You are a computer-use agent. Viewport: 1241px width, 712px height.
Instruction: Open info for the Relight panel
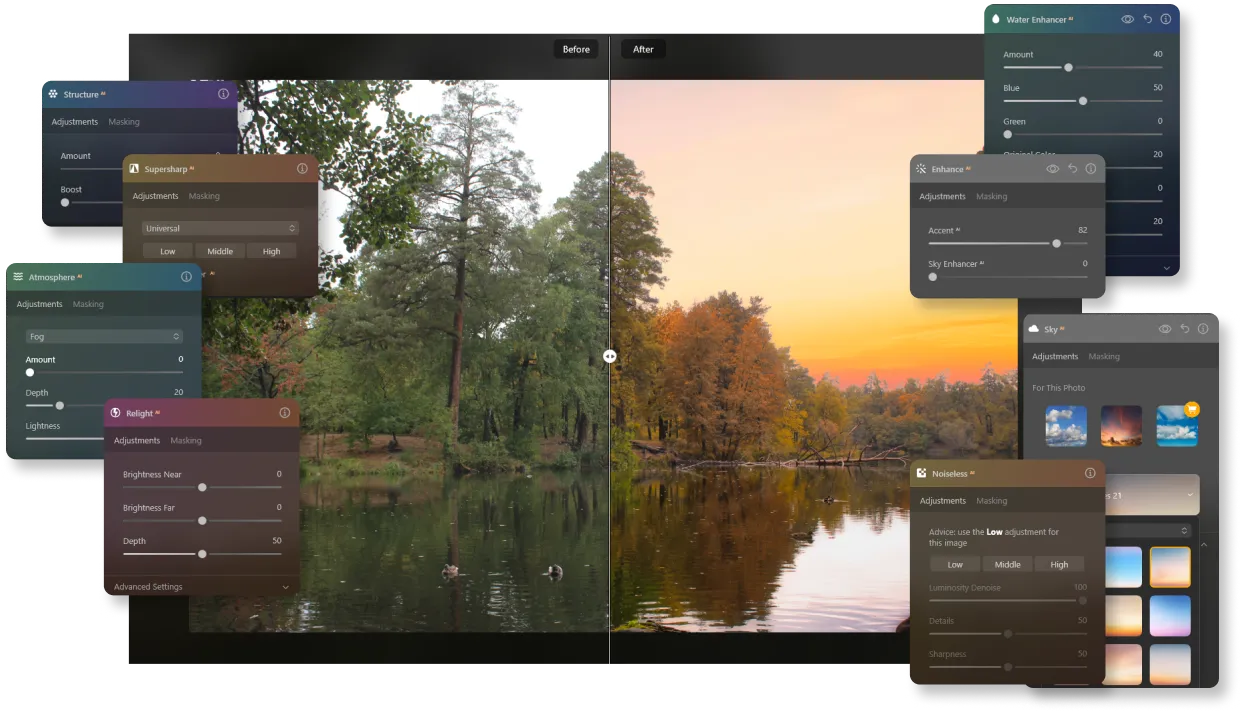tap(285, 413)
